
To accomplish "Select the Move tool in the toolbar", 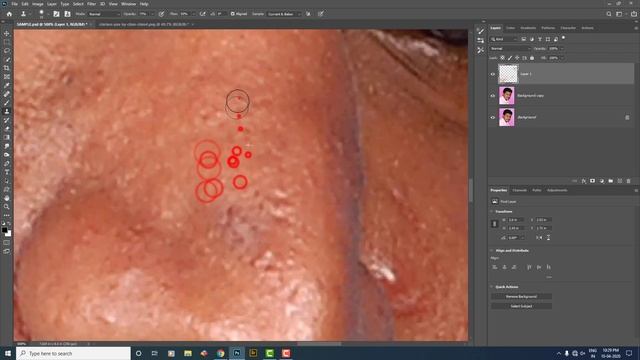I will pos(7,33).
